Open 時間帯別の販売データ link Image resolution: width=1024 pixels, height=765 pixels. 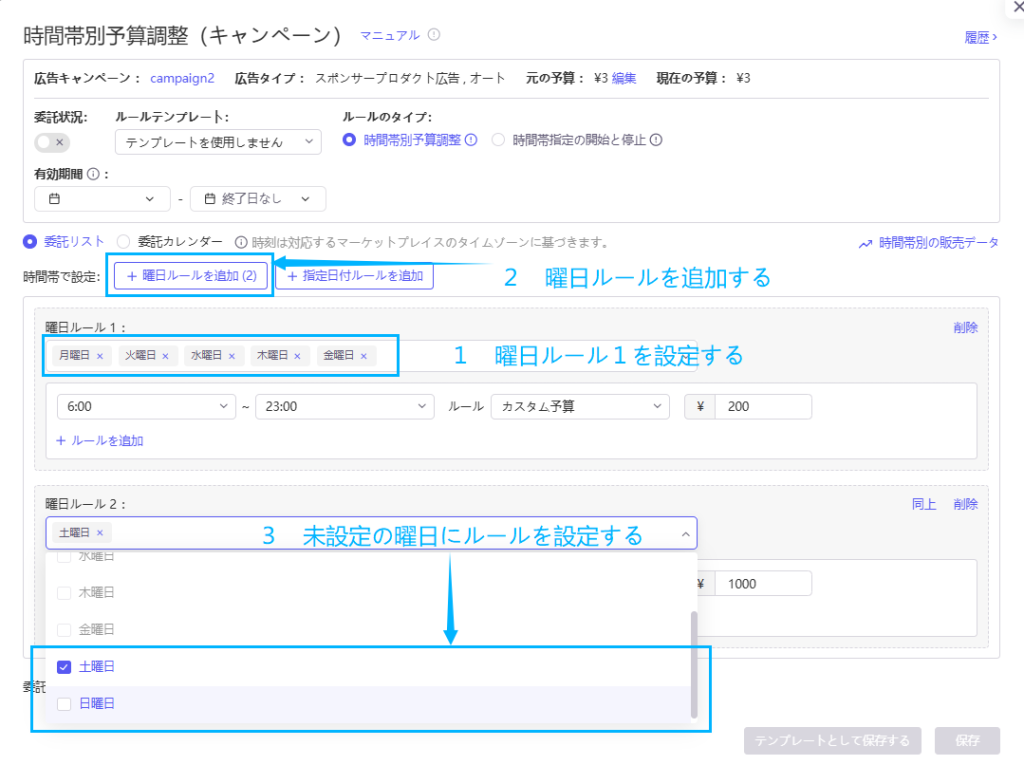point(938,243)
